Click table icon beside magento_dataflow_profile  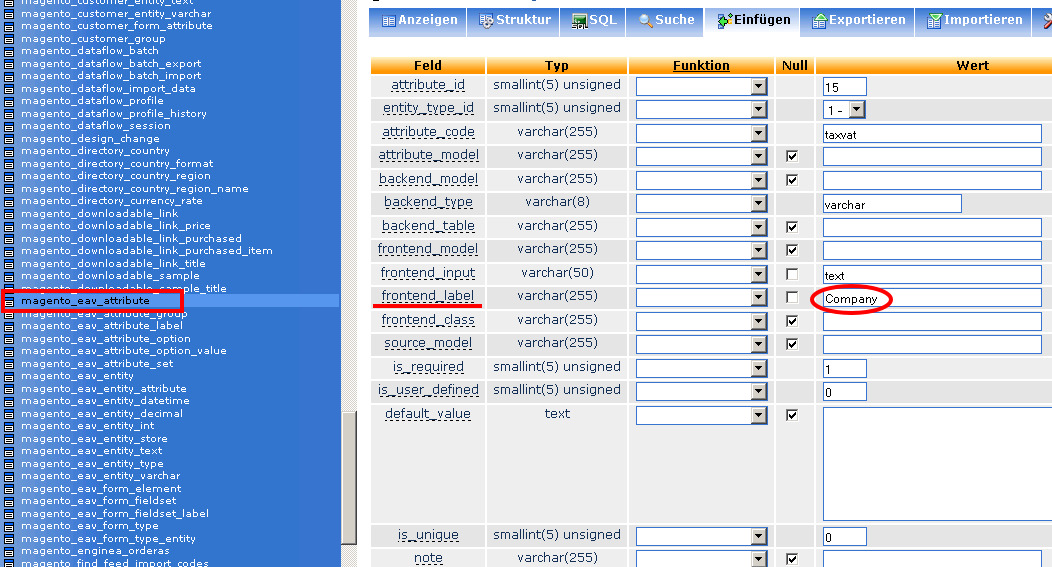tap(9, 102)
